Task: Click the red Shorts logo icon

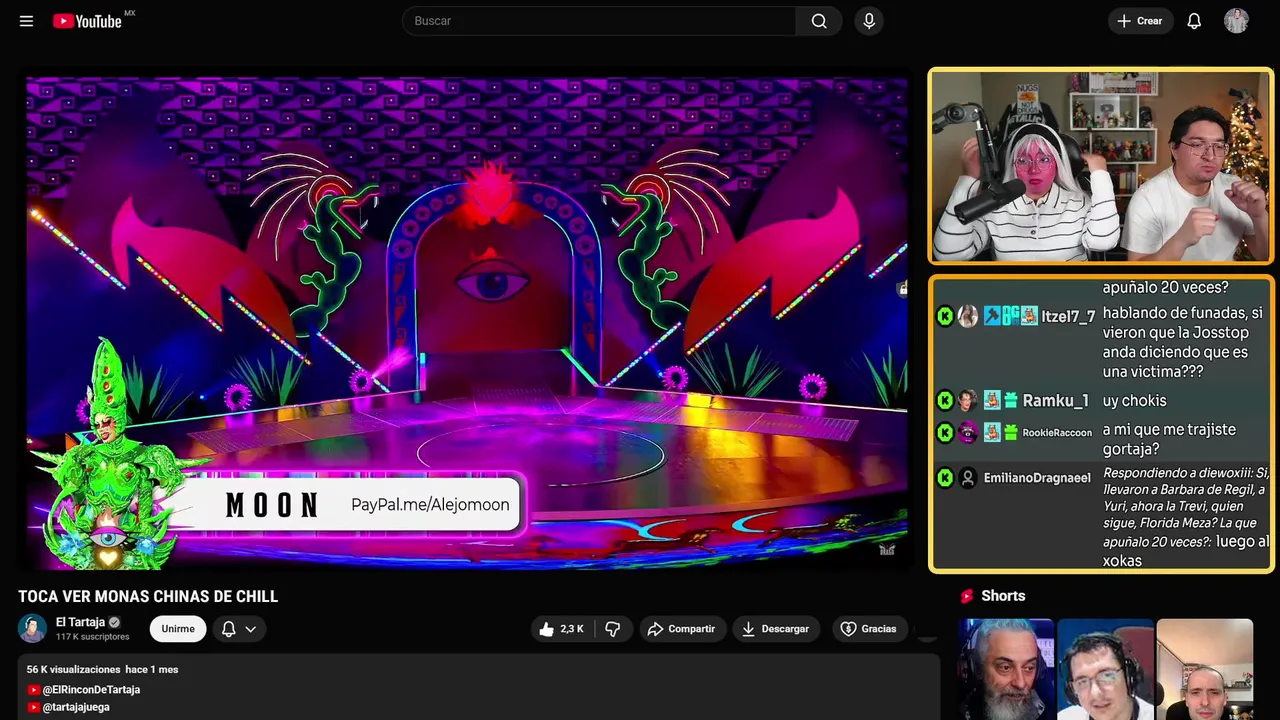Action: point(966,596)
